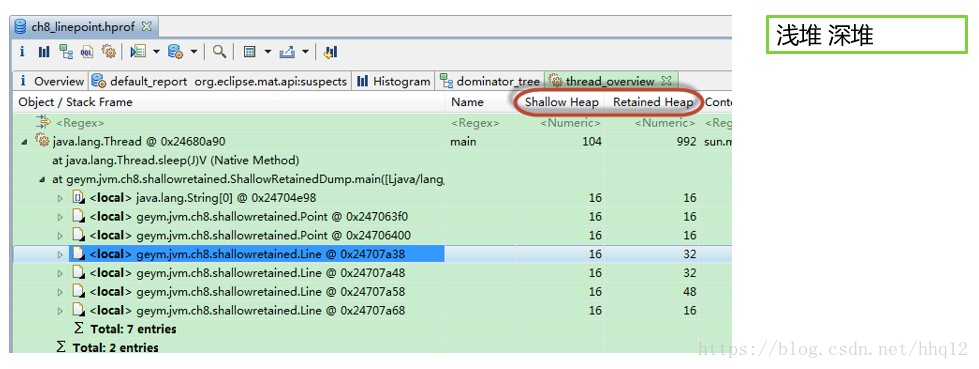Viewport: 979px width, 369px height.
Task: Click the Numeric filter under Retained Heap
Action: 665,123
